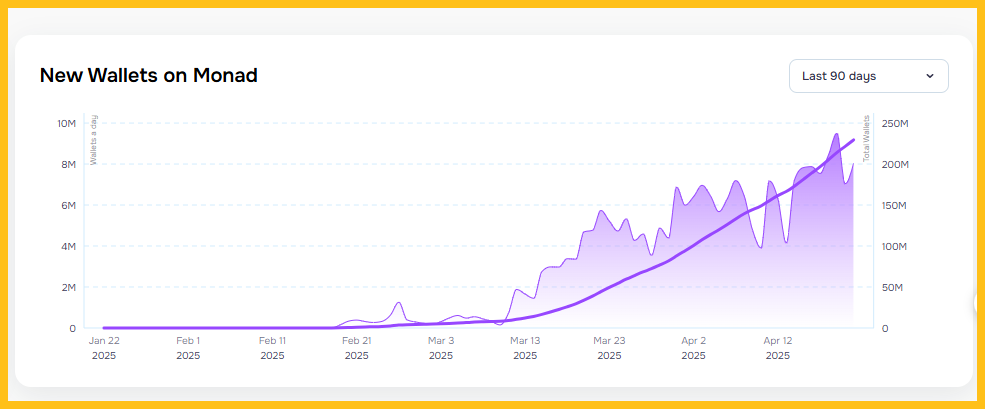This screenshot has width=985, height=409.
Task: Click the 2M left axis value
Action: click(x=68, y=287)
